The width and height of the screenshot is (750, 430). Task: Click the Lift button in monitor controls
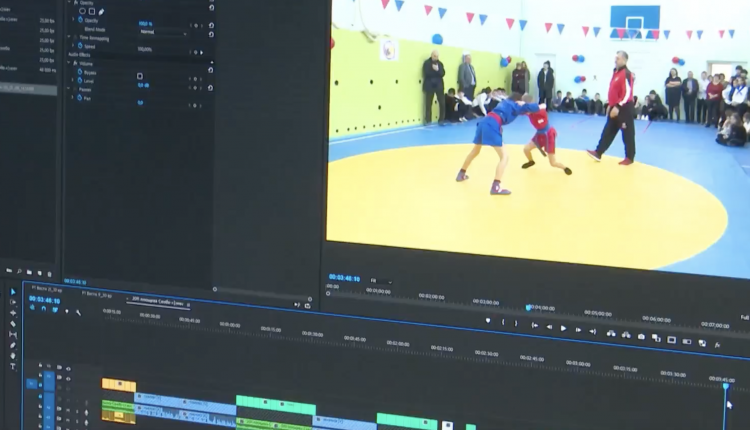click(x=610, y=333)
